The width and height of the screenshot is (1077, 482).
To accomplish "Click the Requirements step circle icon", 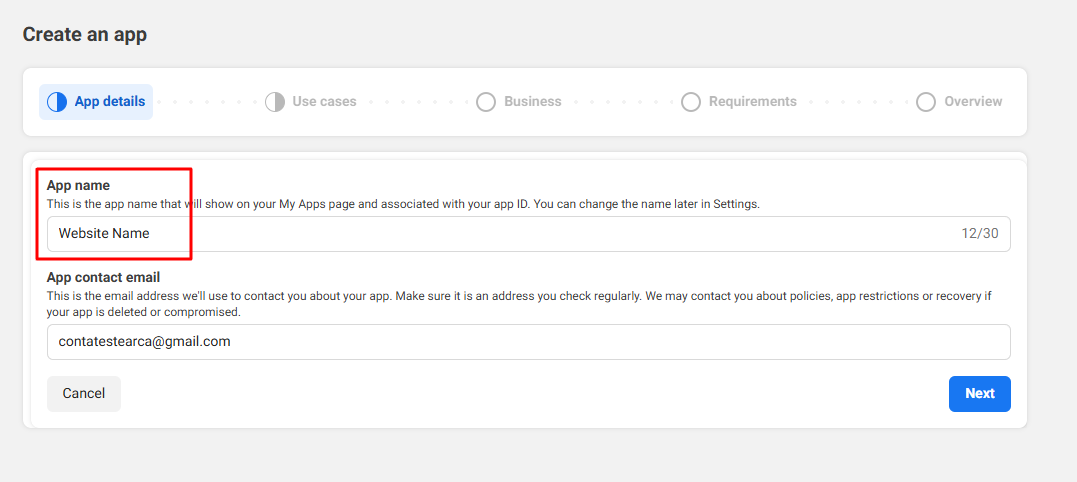I will pyautogui.click(x=691, y=102).
